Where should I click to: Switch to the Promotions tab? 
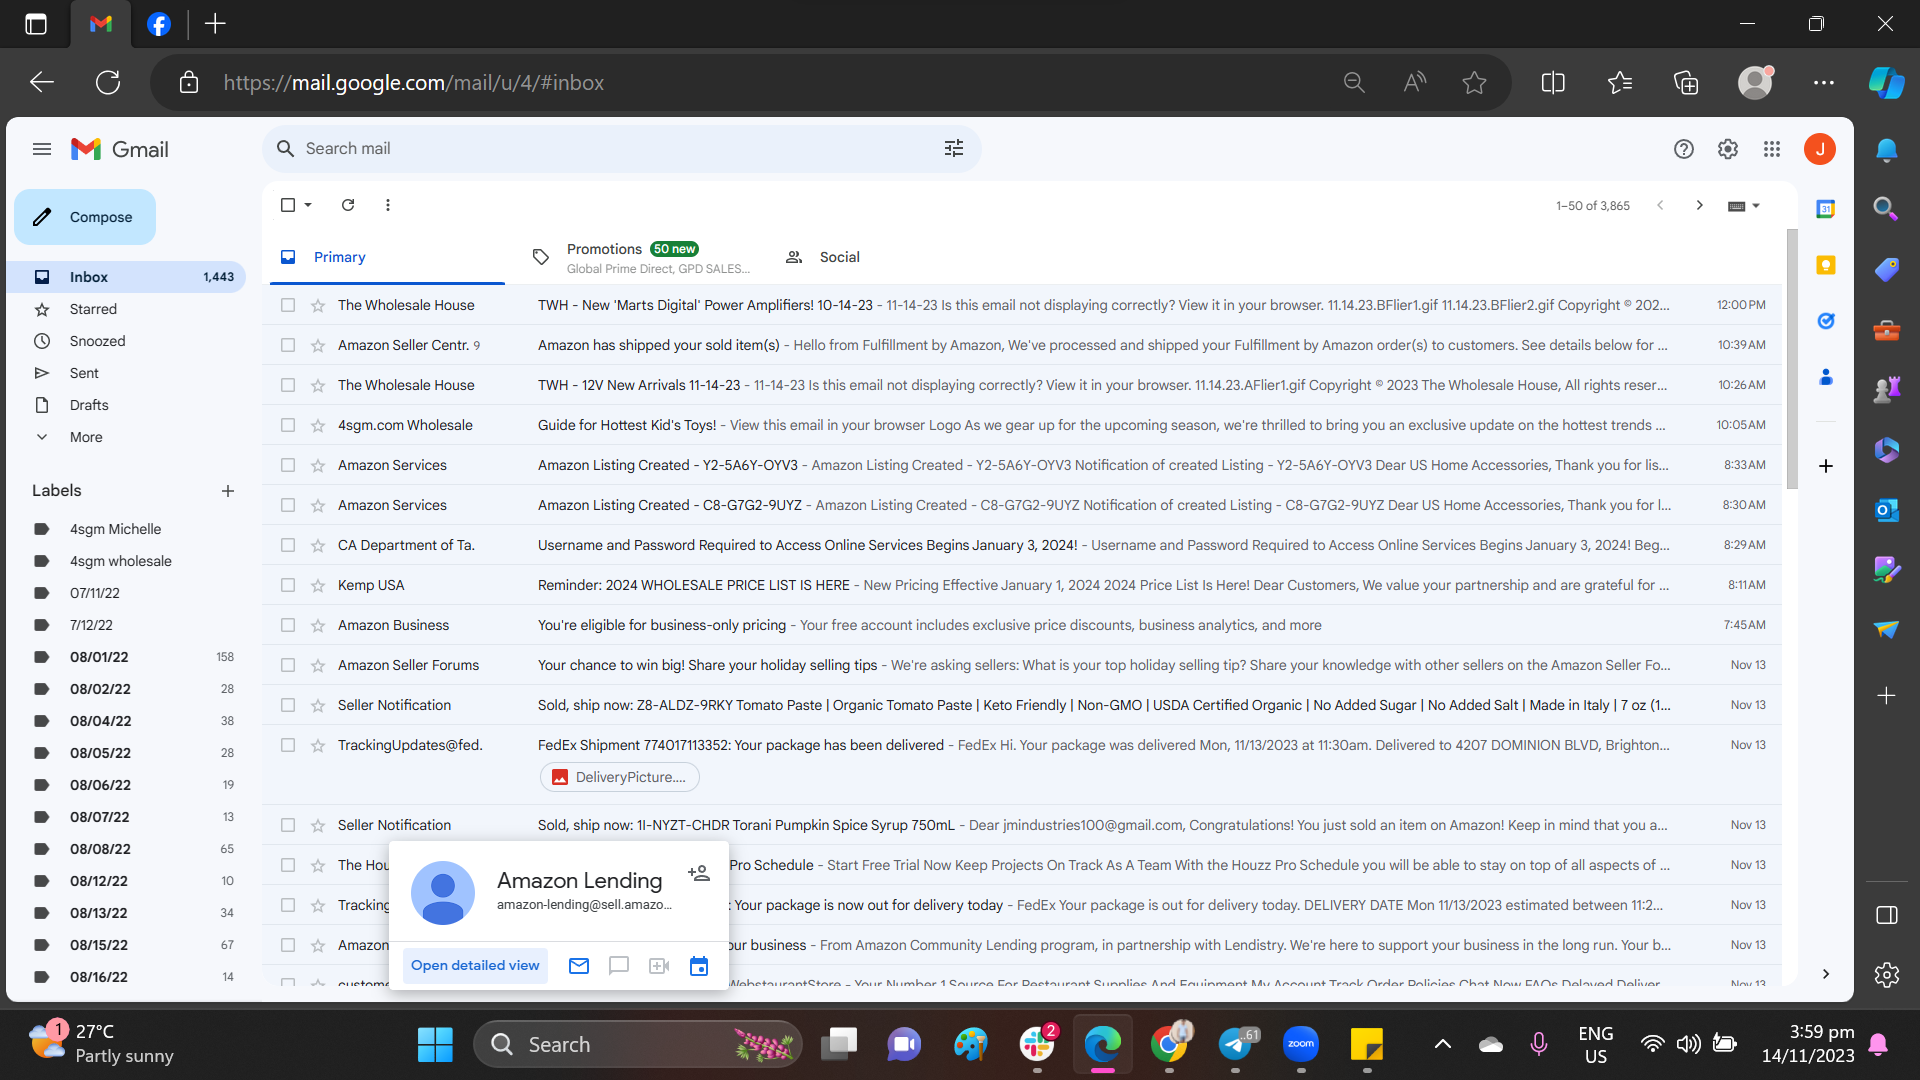click(640, 257)
